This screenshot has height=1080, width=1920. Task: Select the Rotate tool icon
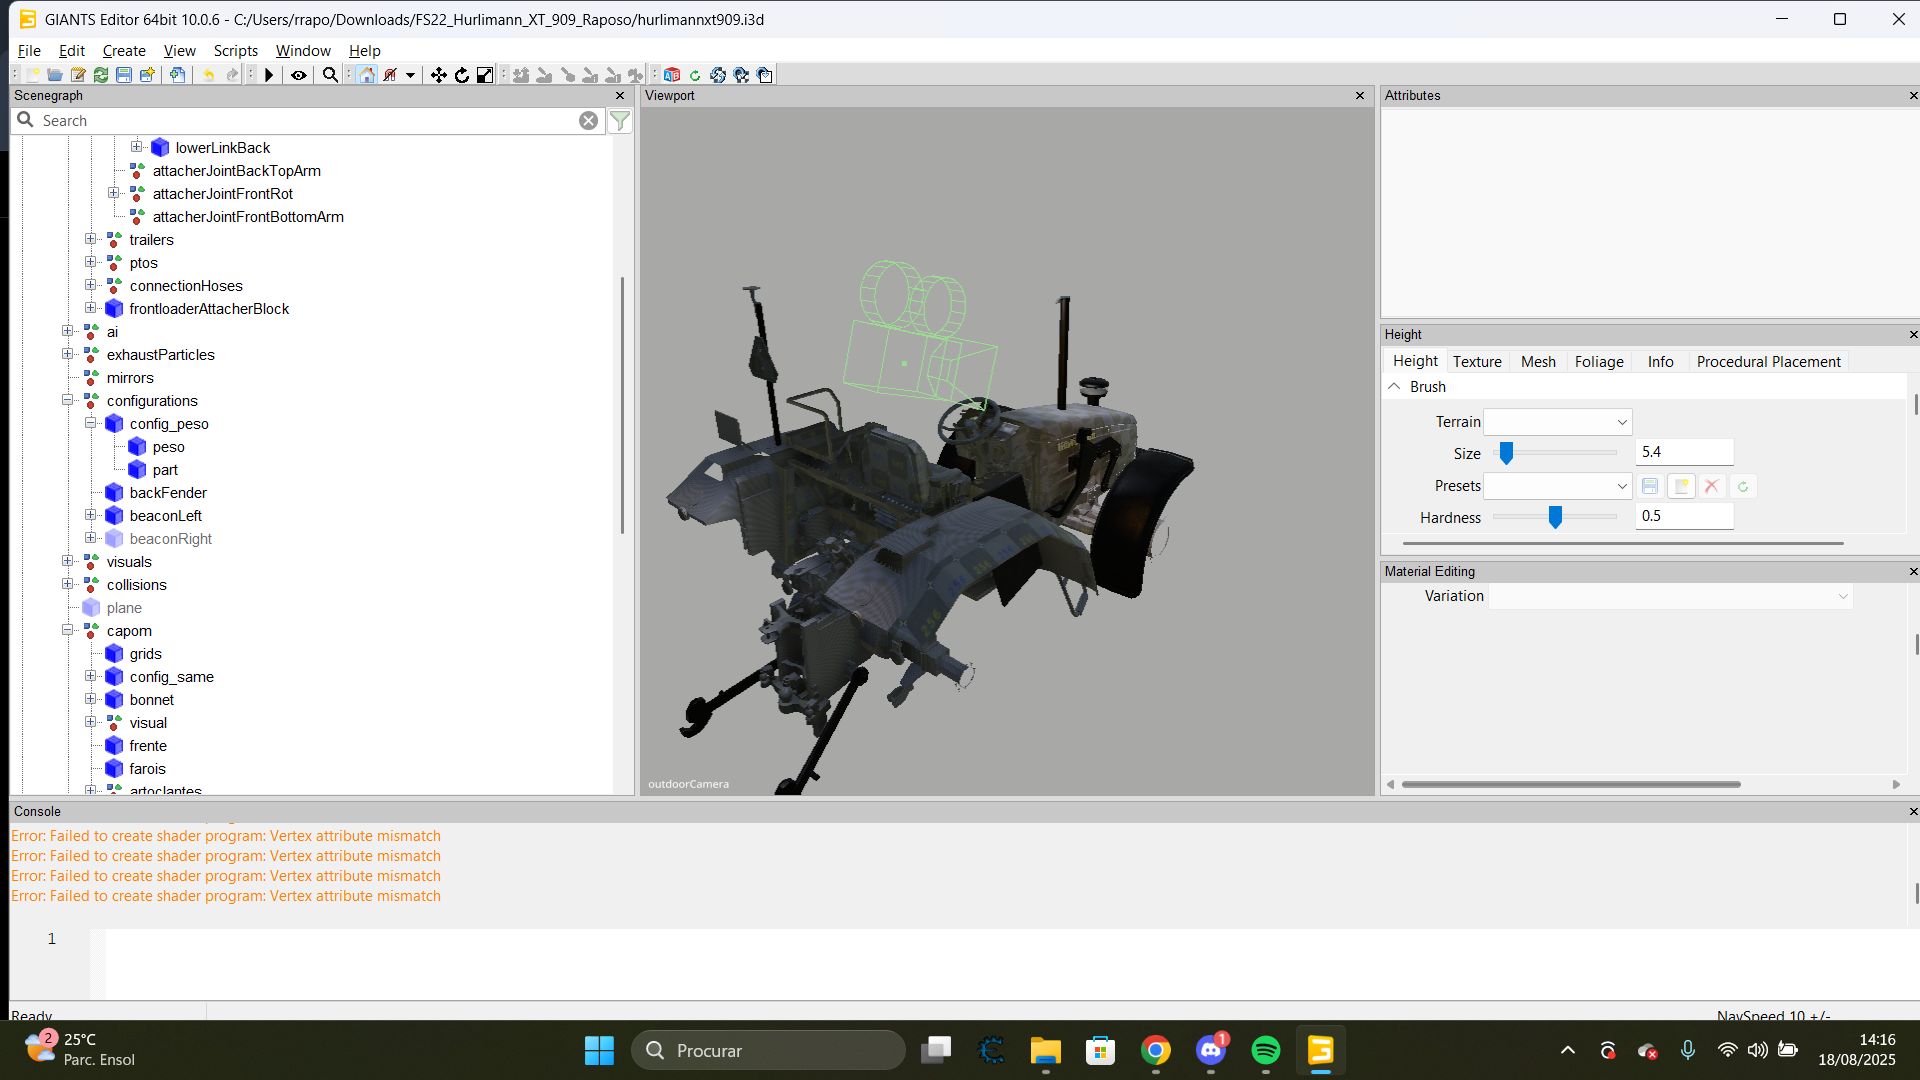pyautogui.click(x=462, y=75)
